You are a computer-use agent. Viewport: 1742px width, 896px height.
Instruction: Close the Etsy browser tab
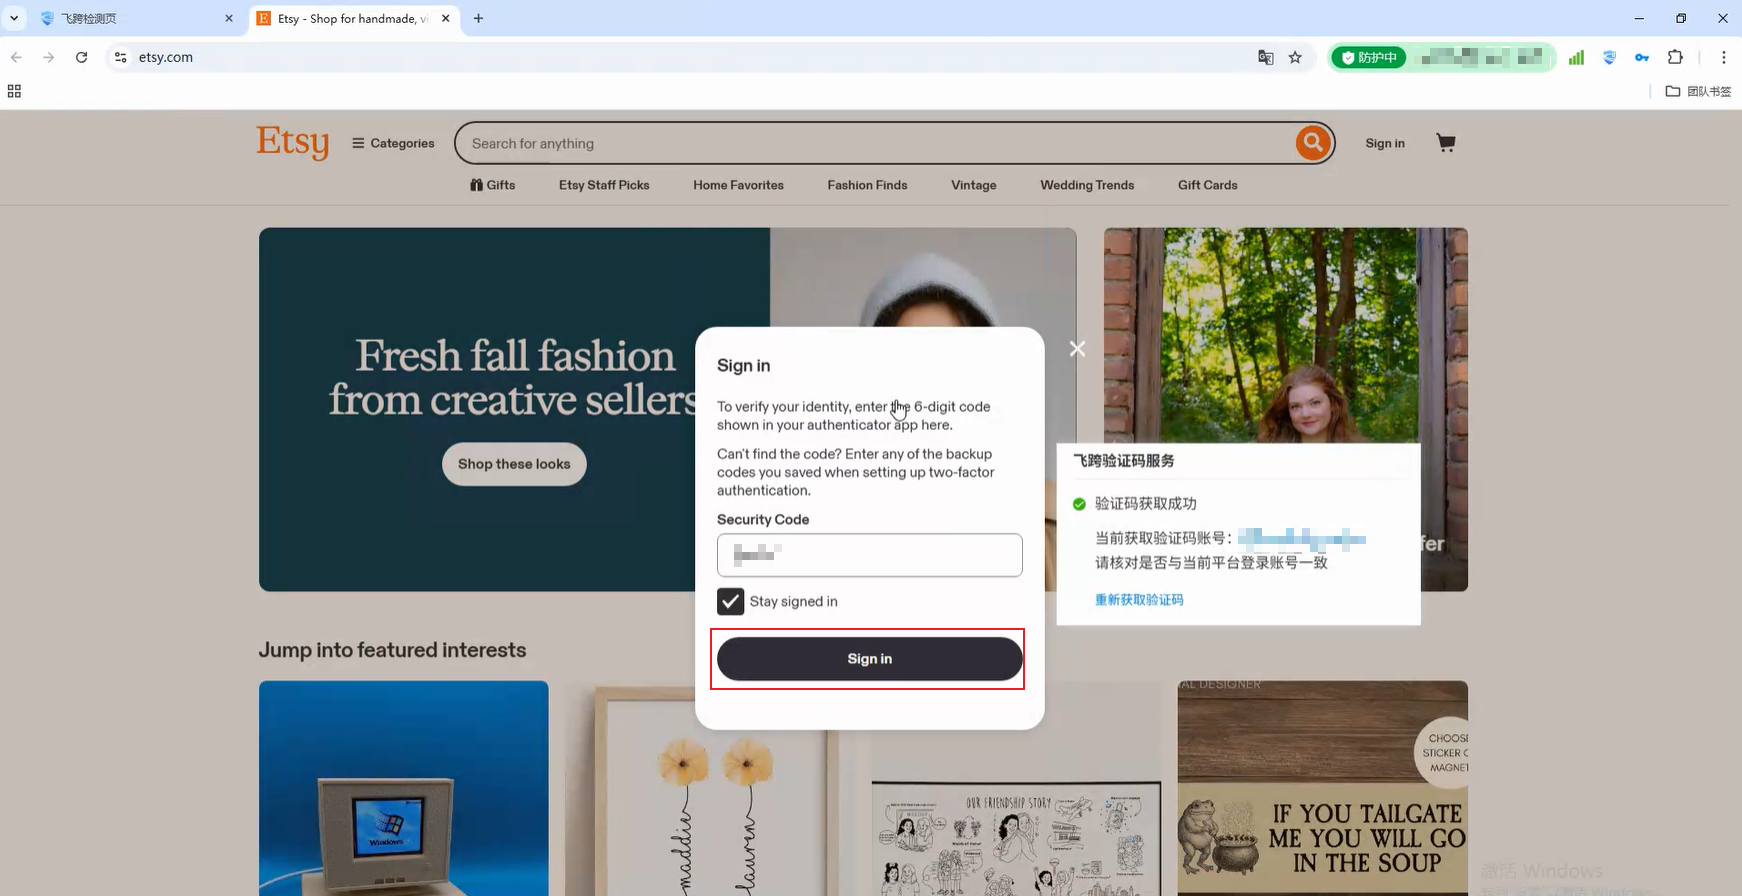coord(446,18)
